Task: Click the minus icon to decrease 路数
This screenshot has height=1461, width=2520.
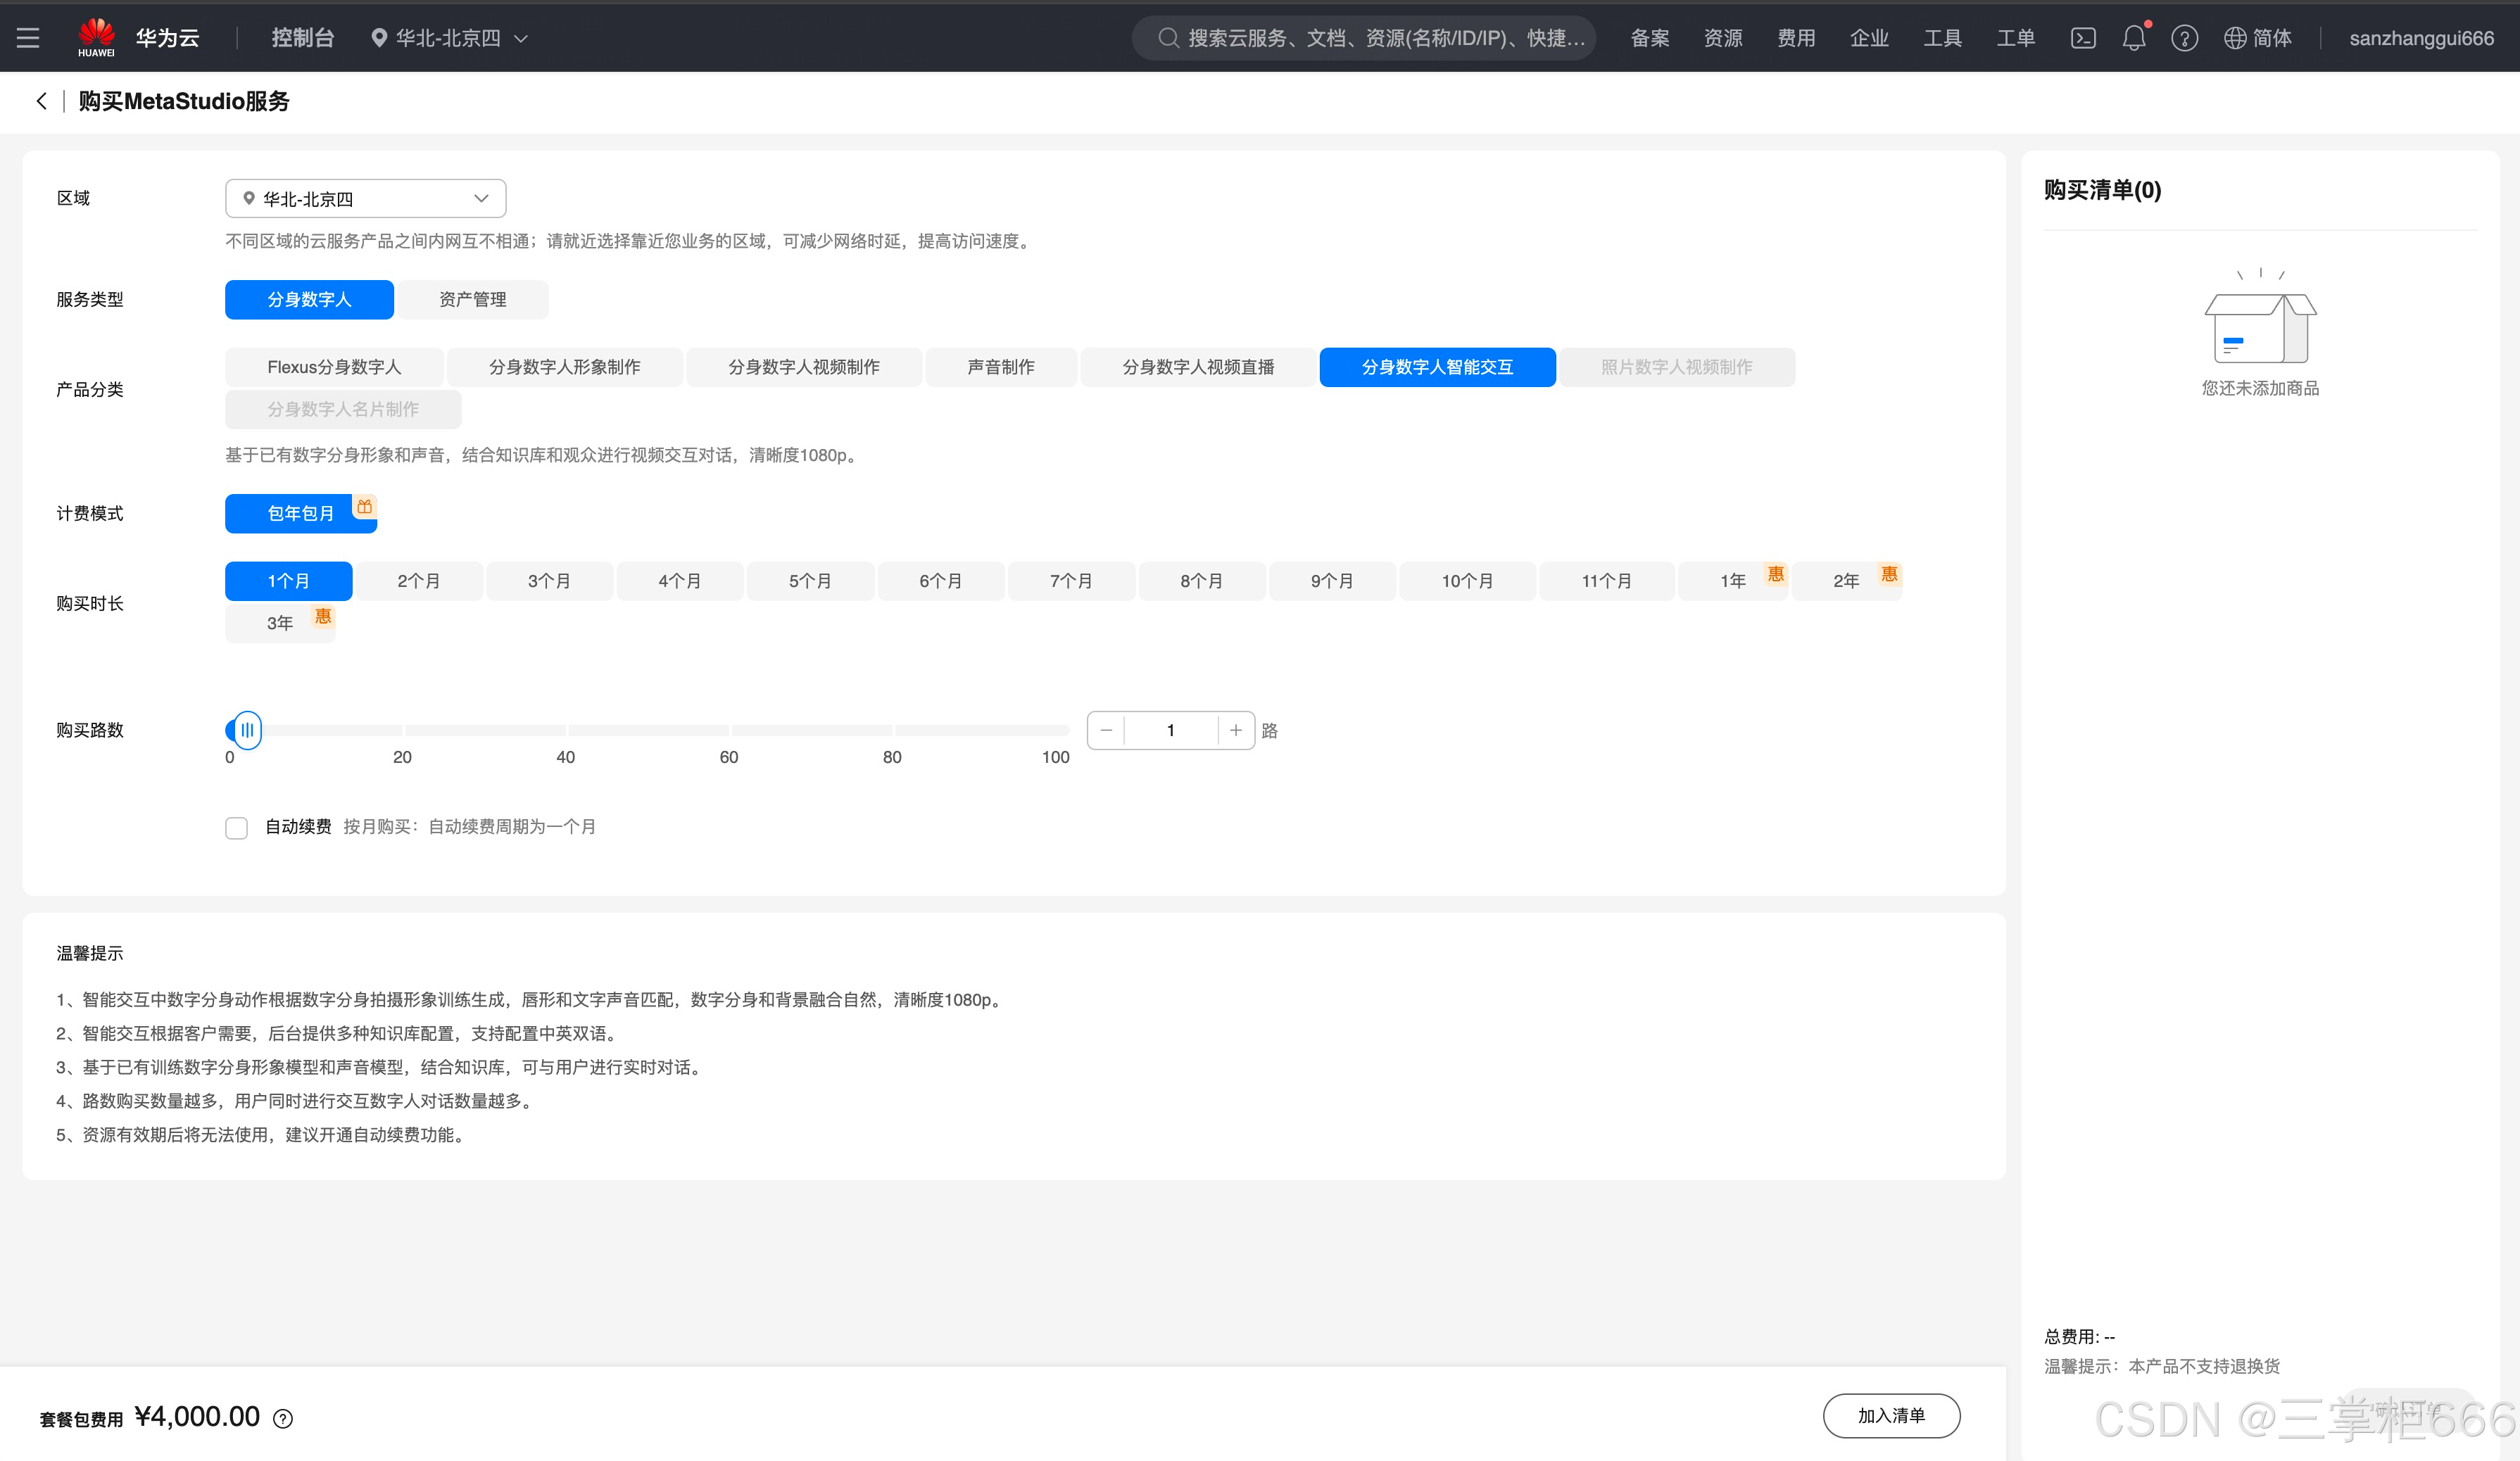Action: (1106, 730)
